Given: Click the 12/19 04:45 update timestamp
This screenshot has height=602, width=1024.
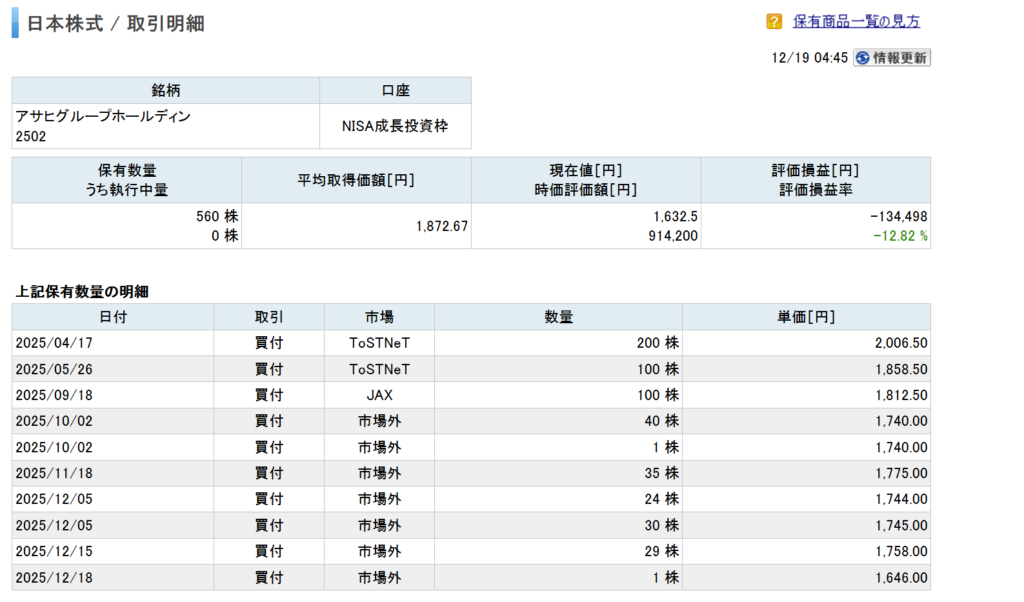Looking at the screenshot, I should [810, 58].
